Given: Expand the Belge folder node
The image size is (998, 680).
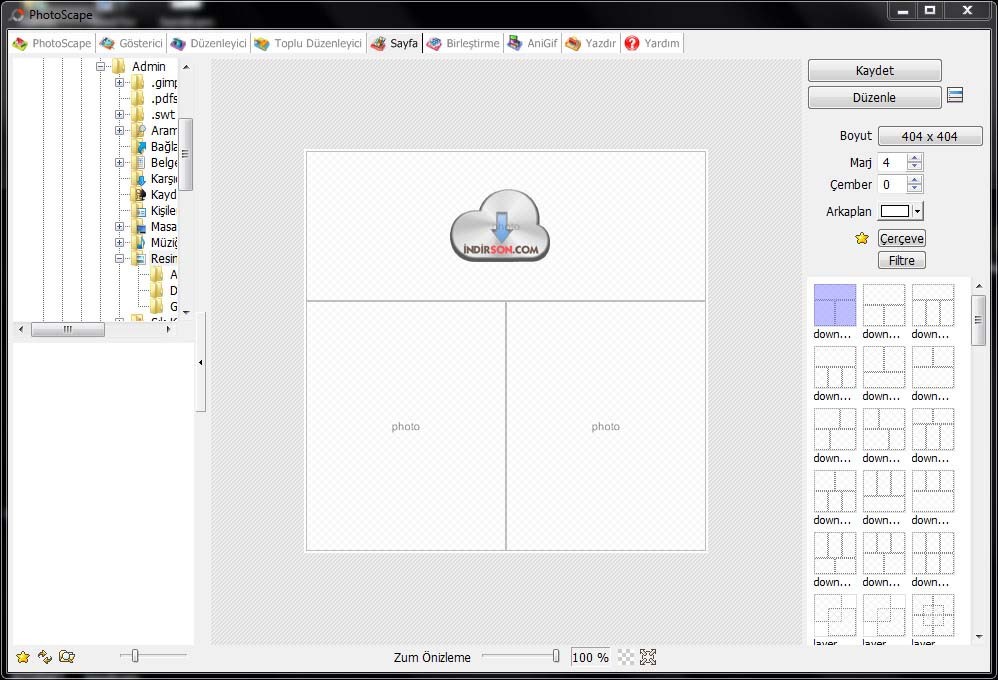Looking at the screenshot, I should point(119,162).
